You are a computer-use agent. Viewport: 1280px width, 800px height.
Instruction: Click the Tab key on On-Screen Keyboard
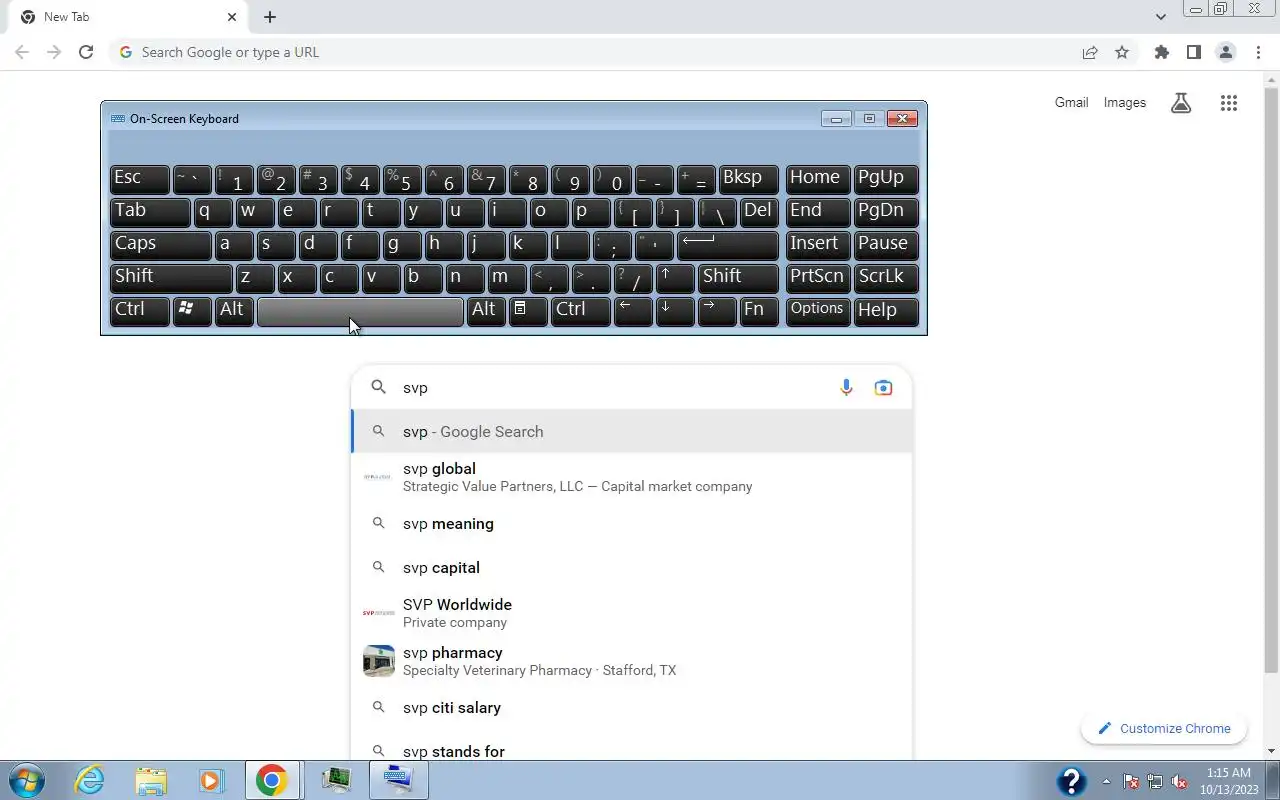150,211
